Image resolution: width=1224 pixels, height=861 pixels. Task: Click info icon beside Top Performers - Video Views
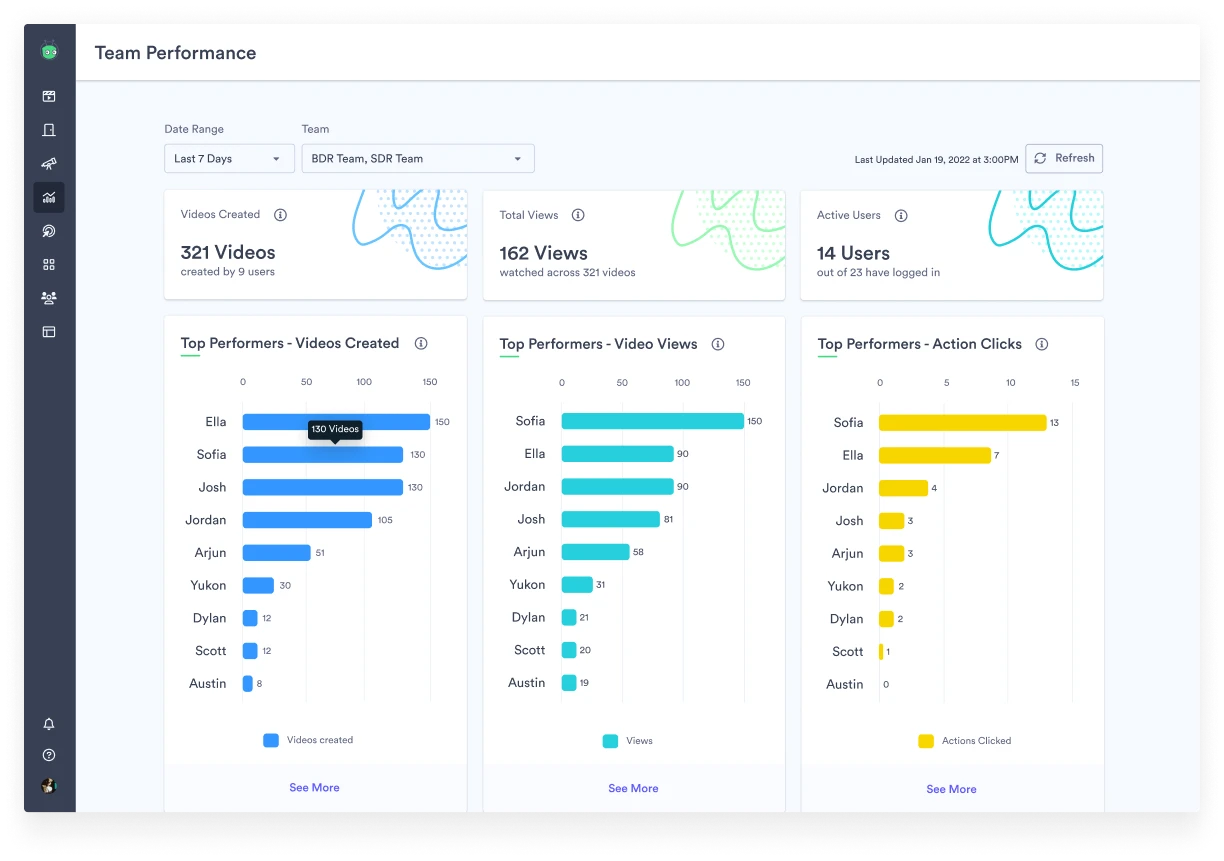tap(718, 344)
